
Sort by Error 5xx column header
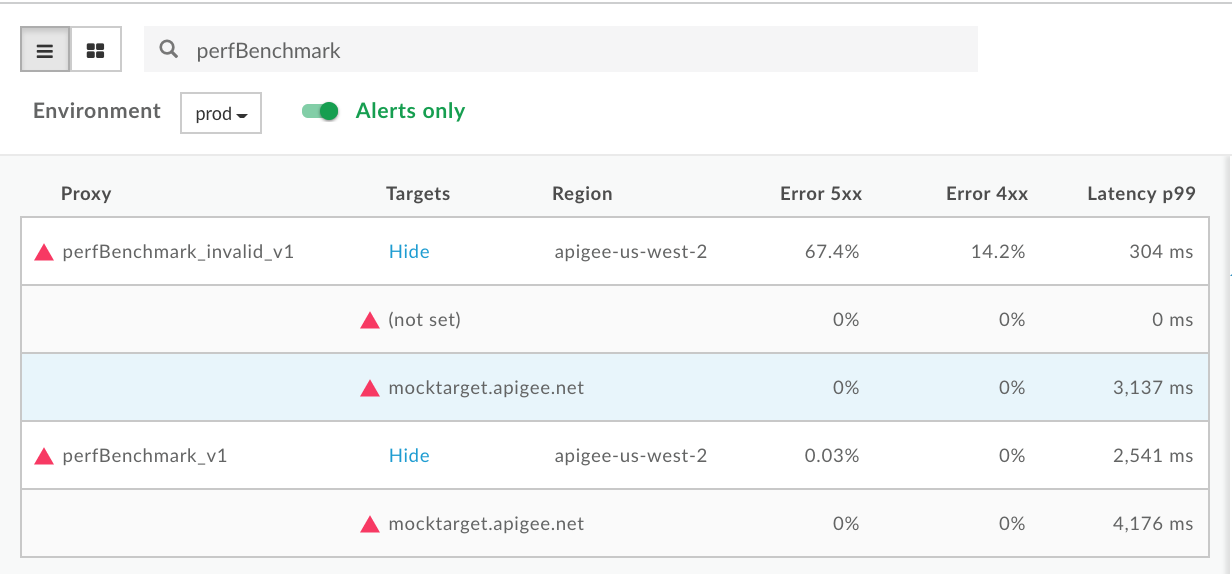[x=820, y=194]
